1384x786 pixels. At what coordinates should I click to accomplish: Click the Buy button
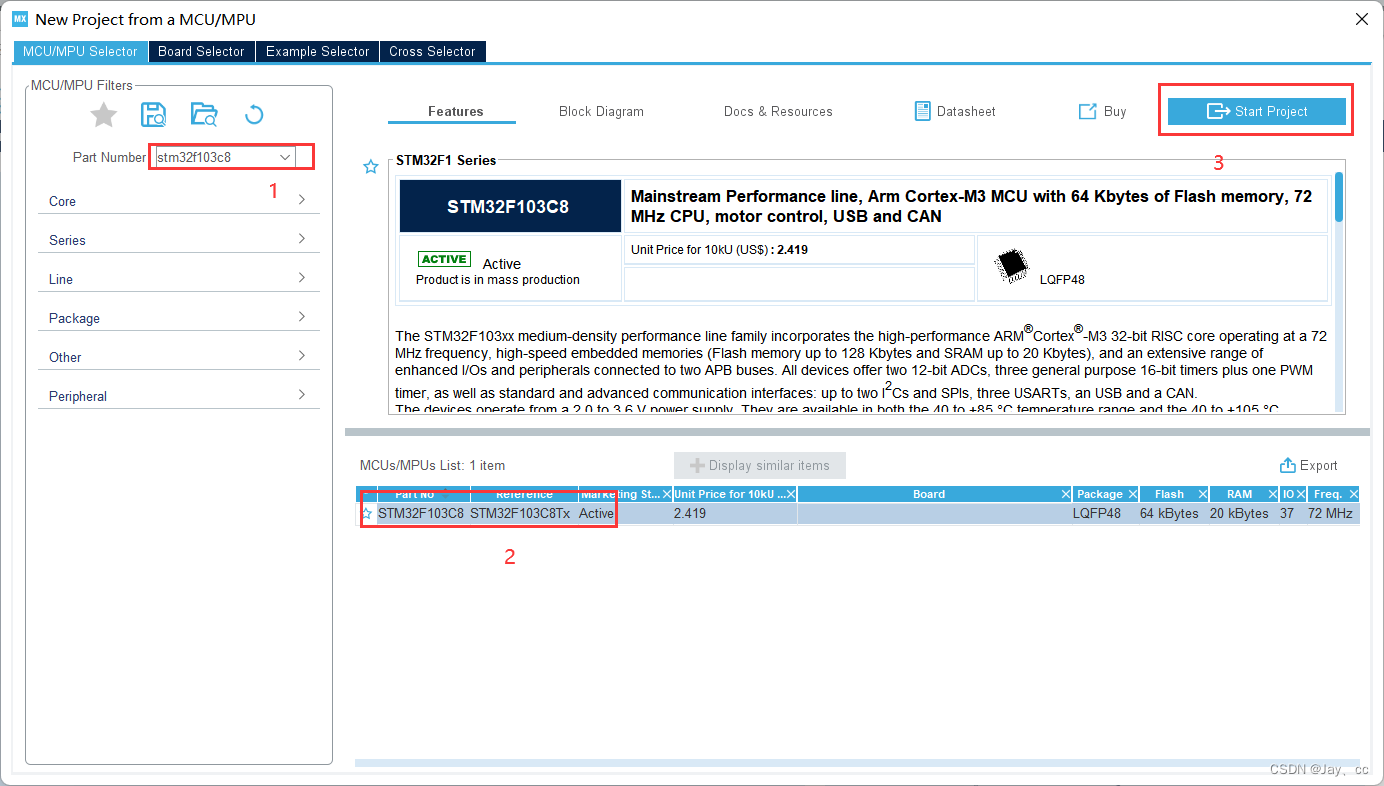click(x=1102, y=111)
